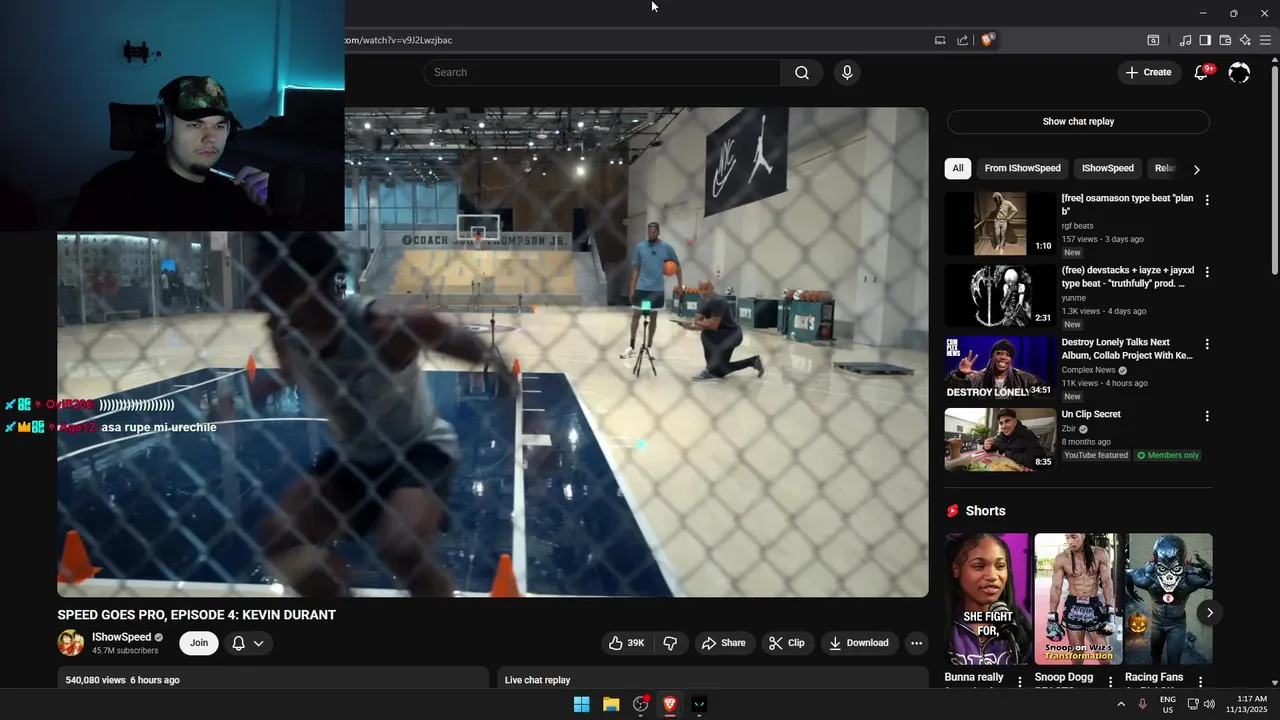This screenshot has width=1280, height=720.
Task: Click Zbir channel name
Action: (1069, 429)
